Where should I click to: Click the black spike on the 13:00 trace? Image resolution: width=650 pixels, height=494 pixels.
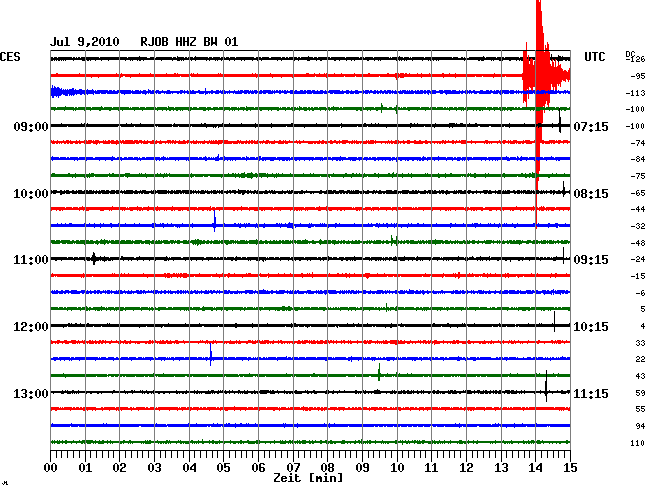click(x=546, y=386)
